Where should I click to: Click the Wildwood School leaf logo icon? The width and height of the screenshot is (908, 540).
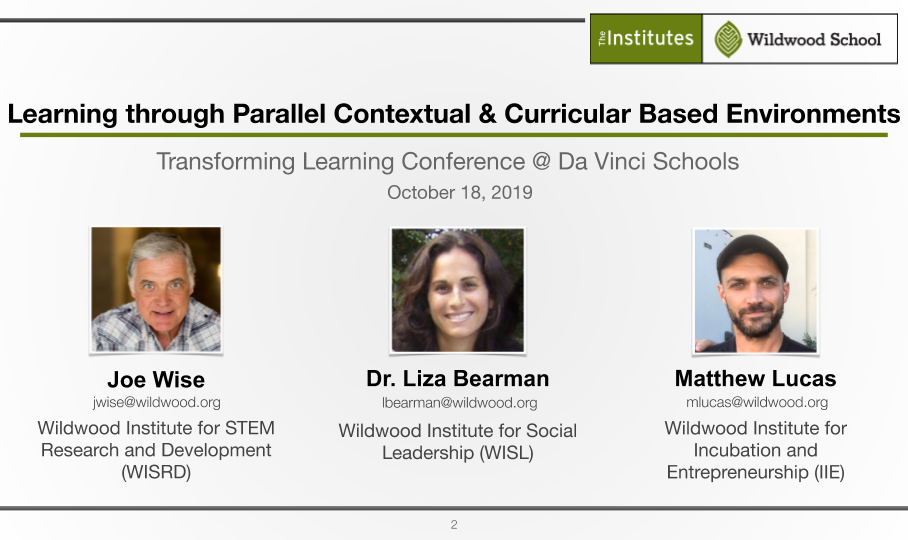[x=728, y=39]
